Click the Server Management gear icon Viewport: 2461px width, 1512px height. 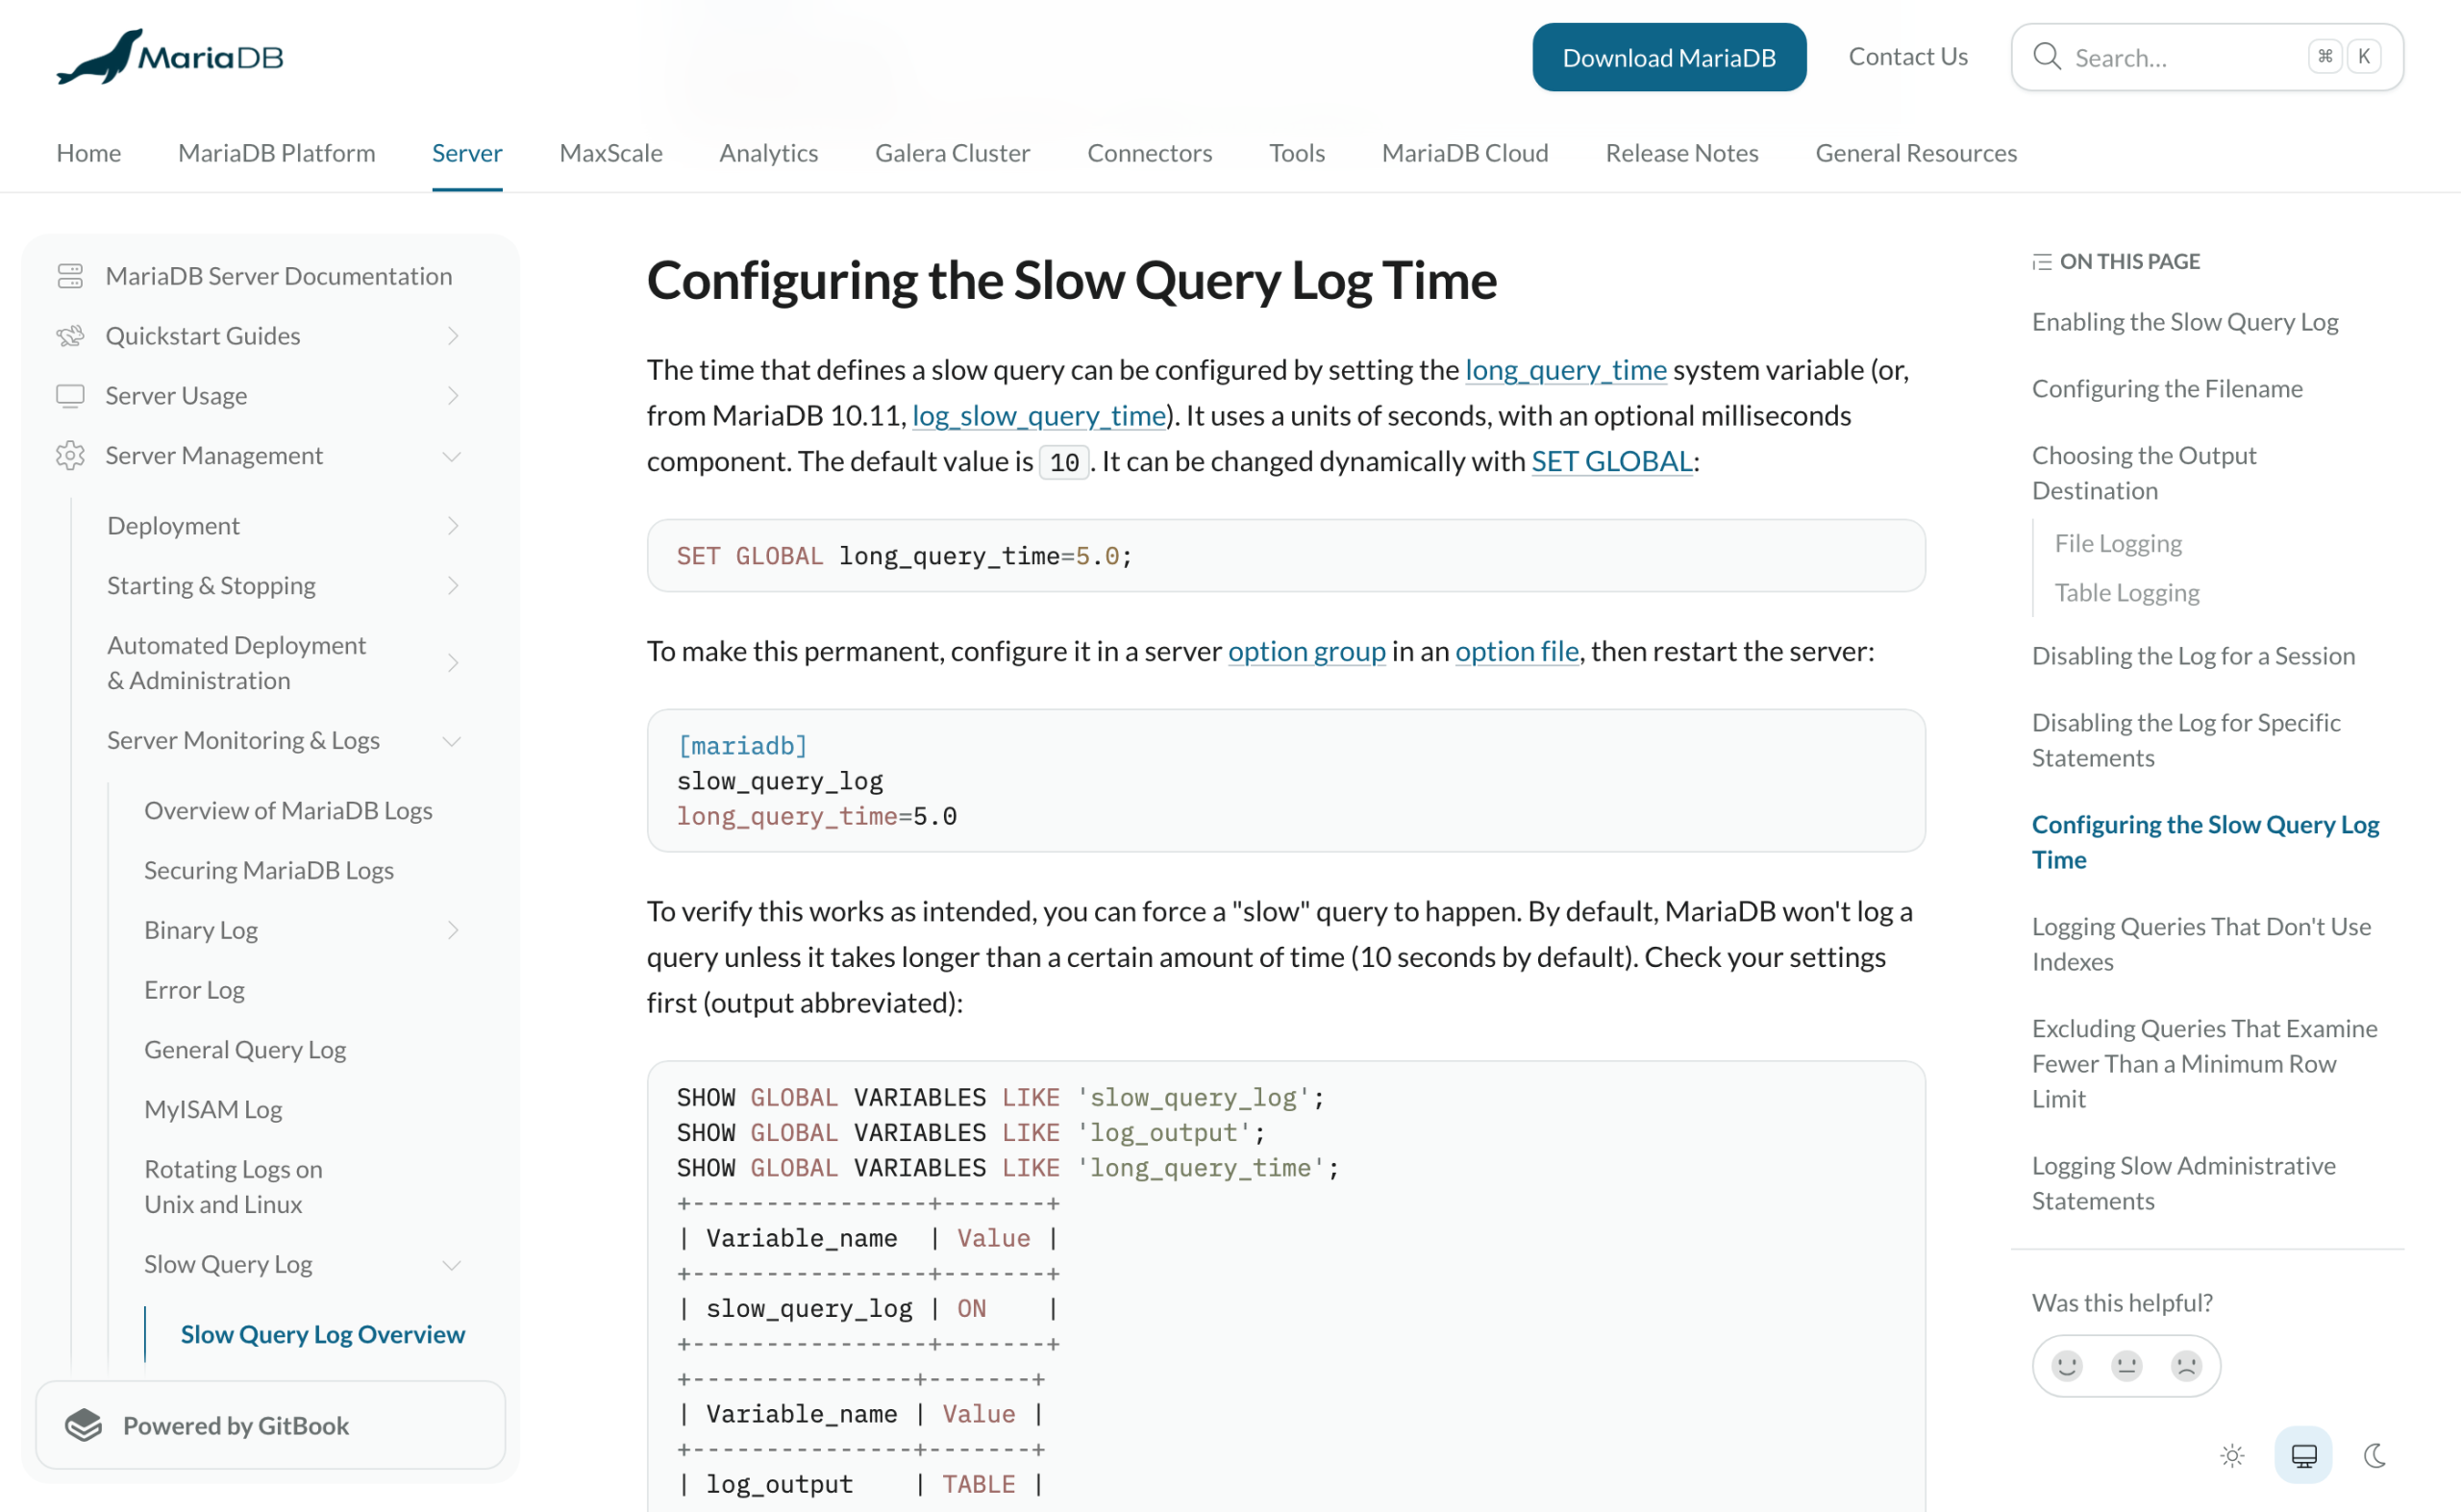click(x=70, y=456)
